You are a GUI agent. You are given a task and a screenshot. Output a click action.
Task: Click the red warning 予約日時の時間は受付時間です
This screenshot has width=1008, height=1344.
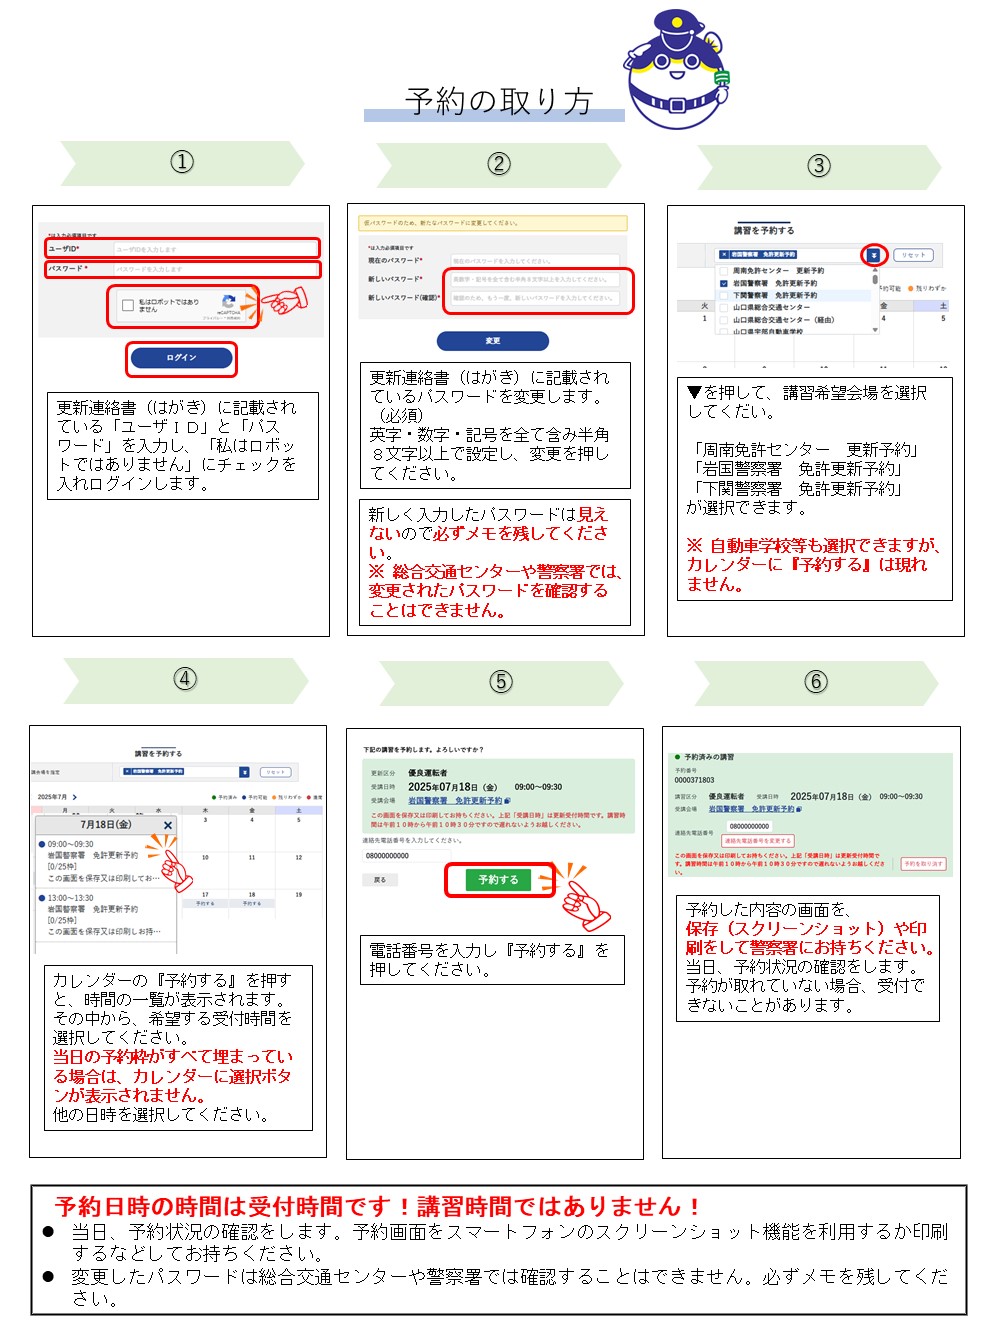(x=377, y=1206)
